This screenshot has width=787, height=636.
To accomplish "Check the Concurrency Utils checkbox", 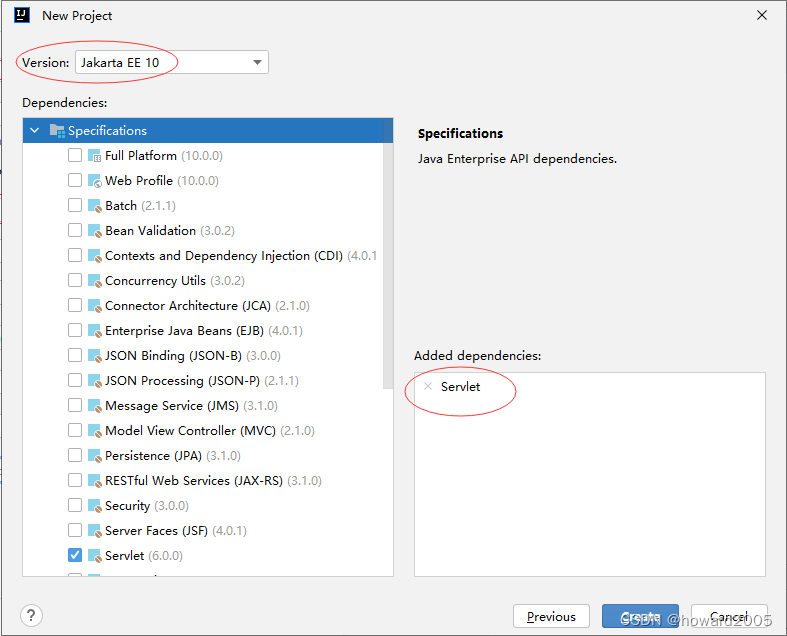I will pyautogui.click(x=75, y=280).
